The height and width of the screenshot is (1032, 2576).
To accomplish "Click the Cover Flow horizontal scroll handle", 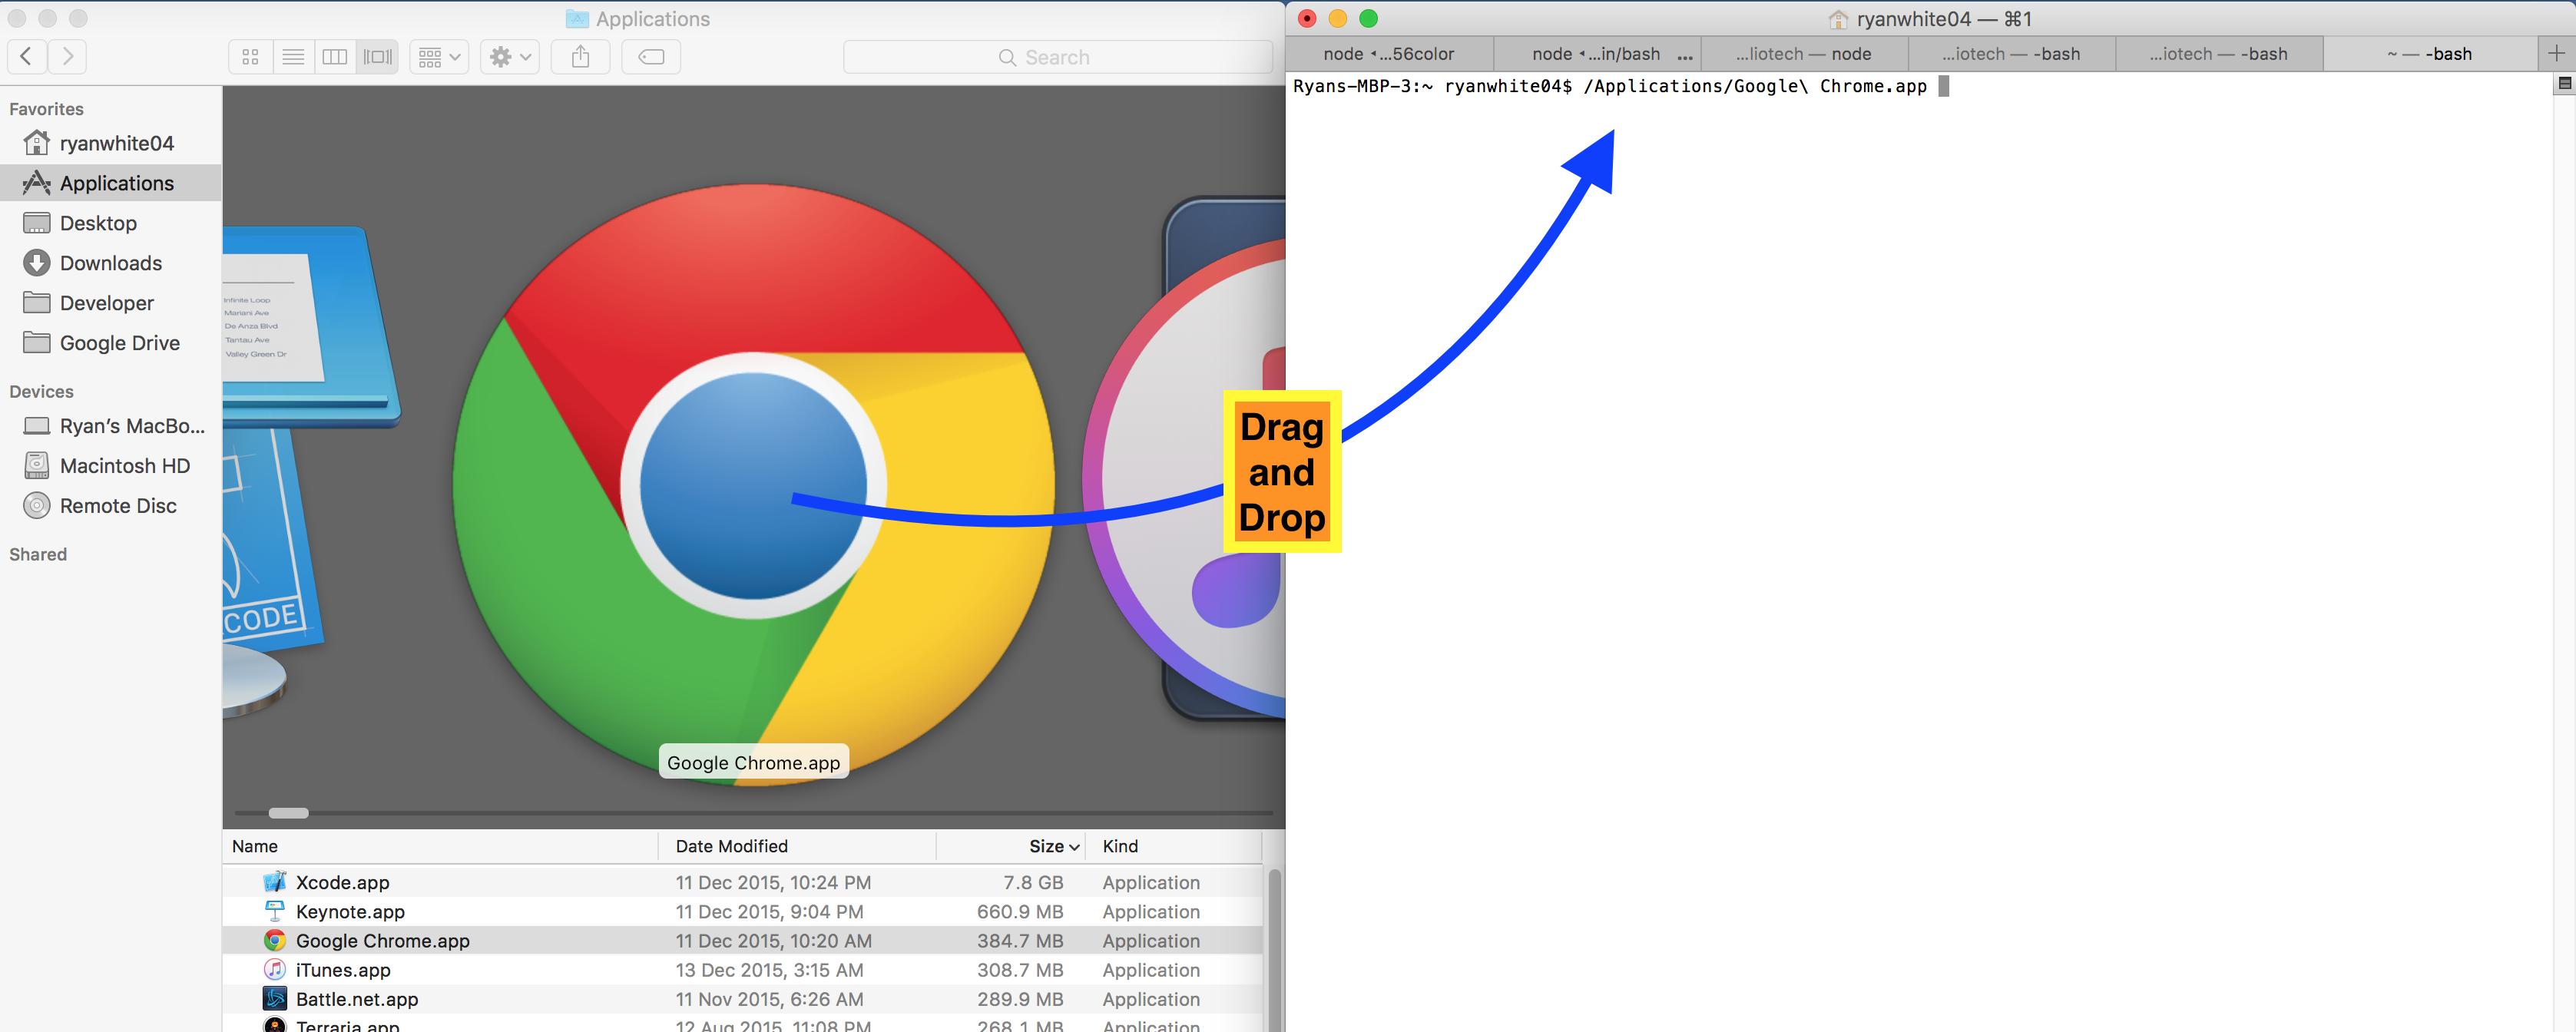I will 289,813.
